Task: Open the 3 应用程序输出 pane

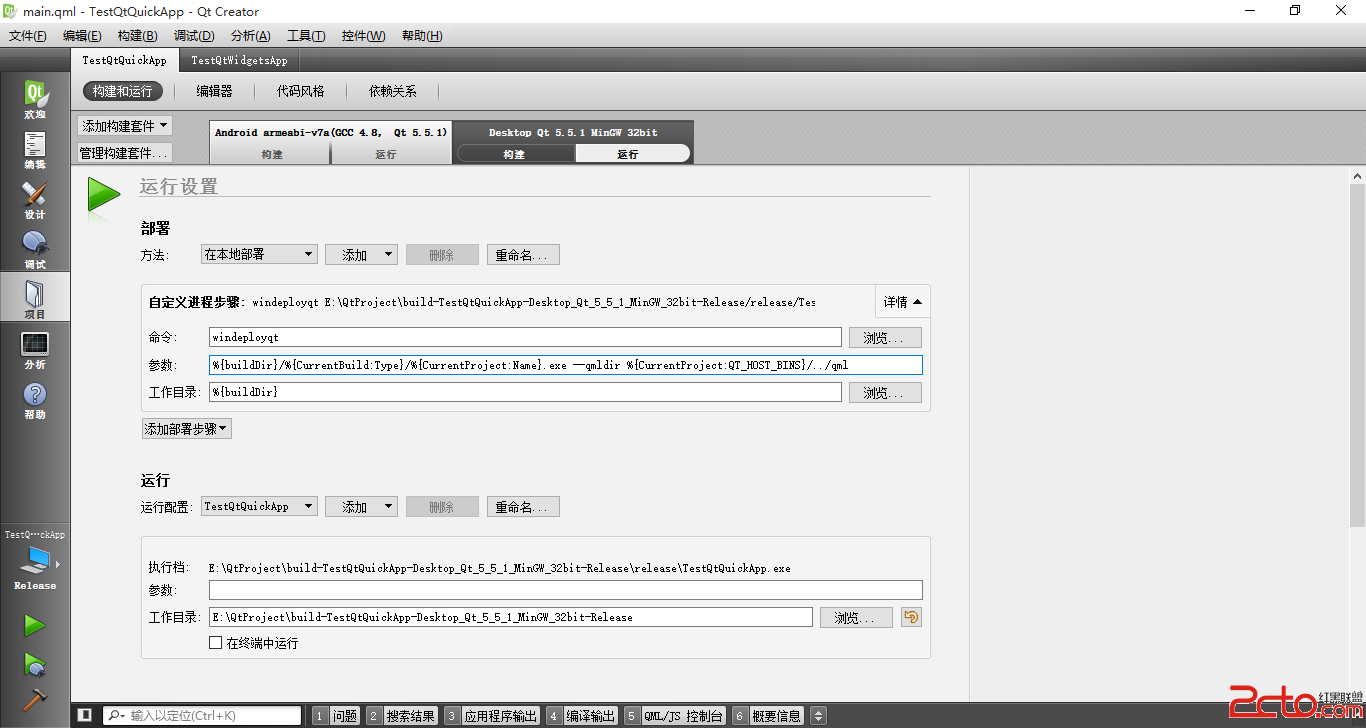Action: [x=492, y=716]
